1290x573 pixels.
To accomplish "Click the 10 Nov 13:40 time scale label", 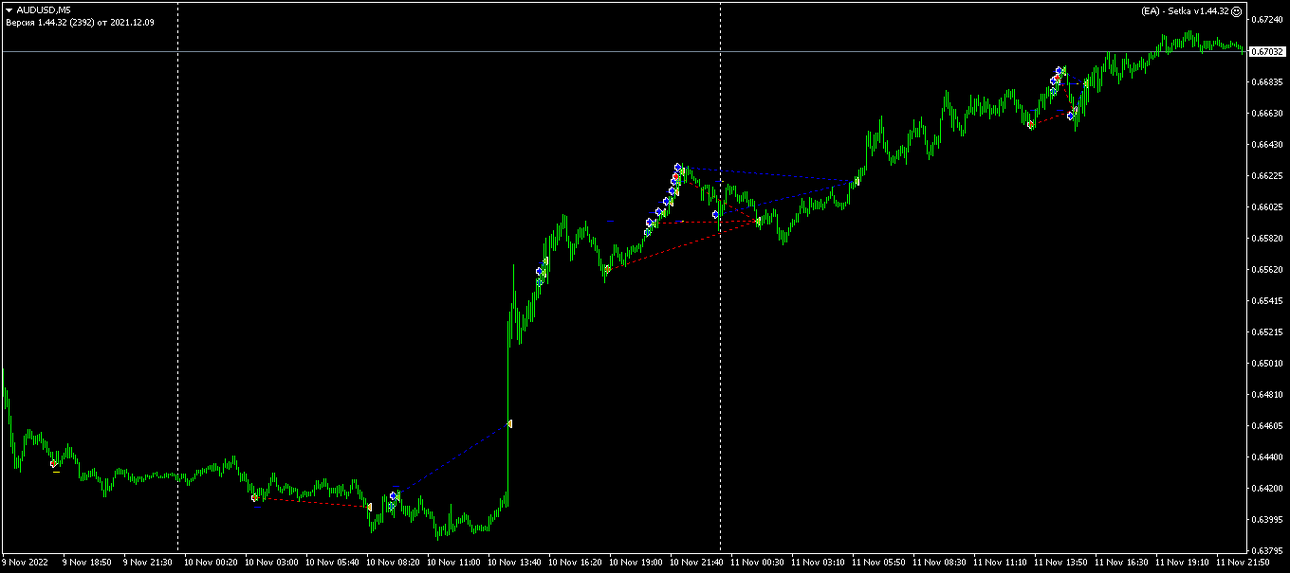I will point(515,562).
